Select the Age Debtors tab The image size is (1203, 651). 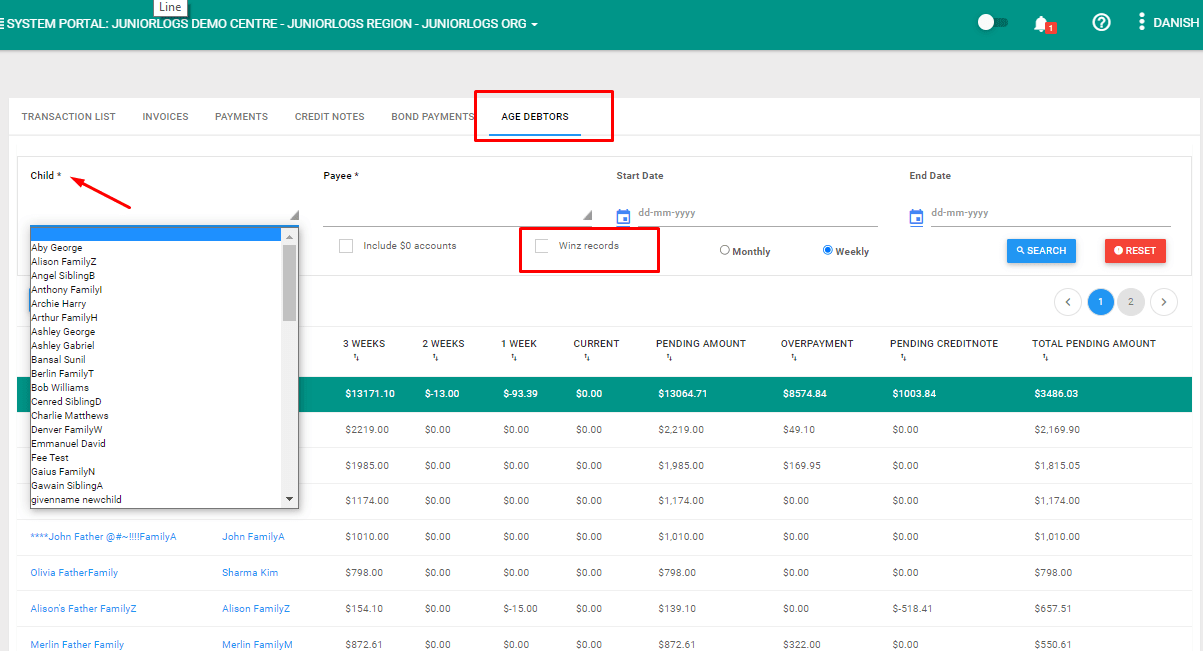(x=535, y=117)
